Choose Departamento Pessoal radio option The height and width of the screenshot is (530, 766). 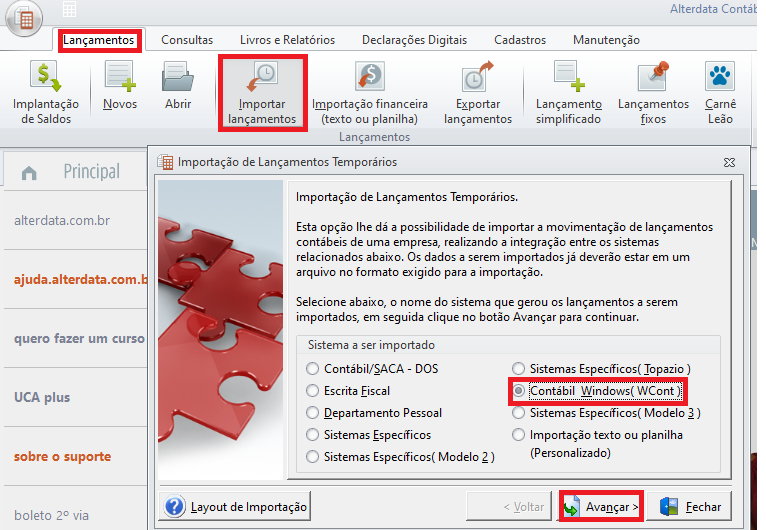(x=312, y=413)
